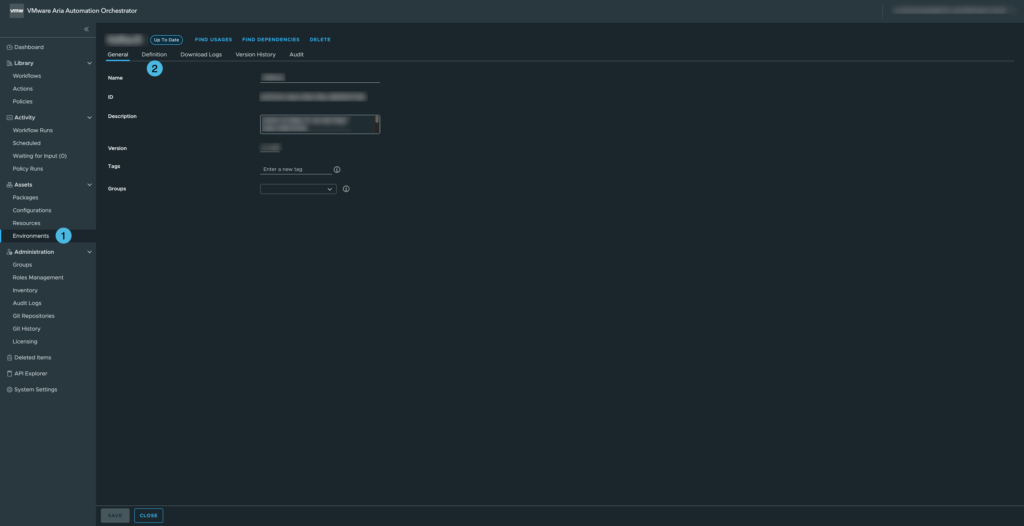Open the Download Logs tab
The image size is (1024, 526).
click(x=201, y=54)
